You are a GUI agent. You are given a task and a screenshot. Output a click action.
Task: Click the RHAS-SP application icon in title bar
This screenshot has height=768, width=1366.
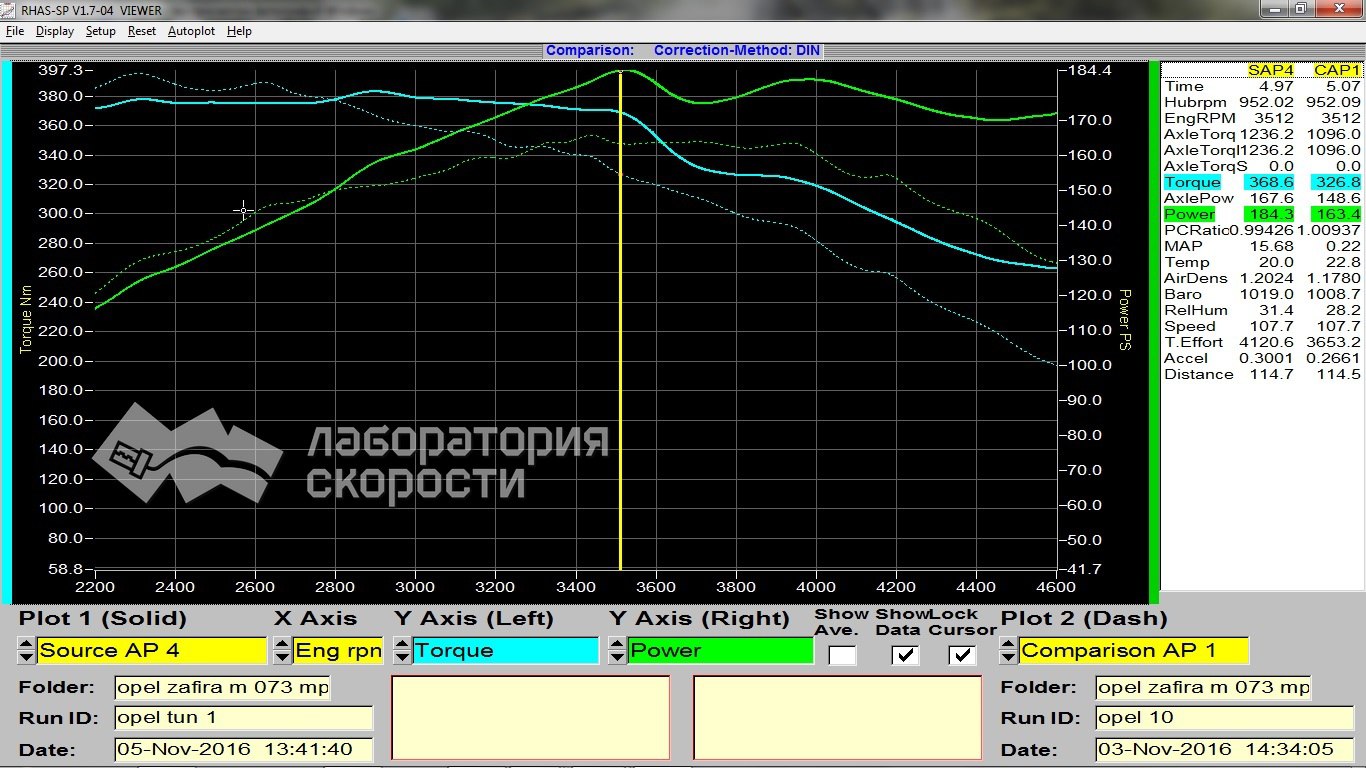point(10,9)
